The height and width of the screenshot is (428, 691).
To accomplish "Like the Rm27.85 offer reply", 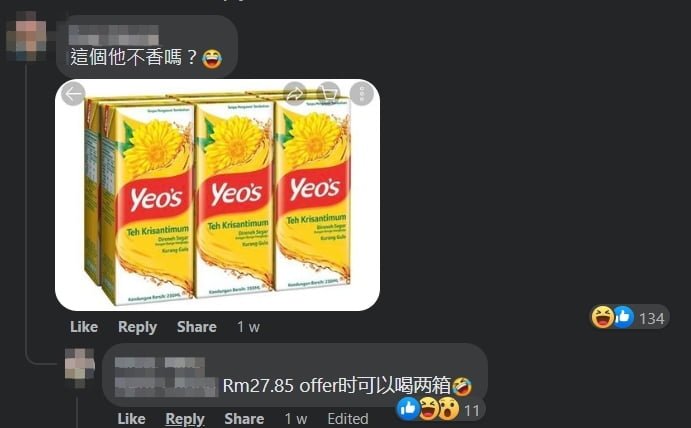I will pyautogui.click(x=131, y=418).
